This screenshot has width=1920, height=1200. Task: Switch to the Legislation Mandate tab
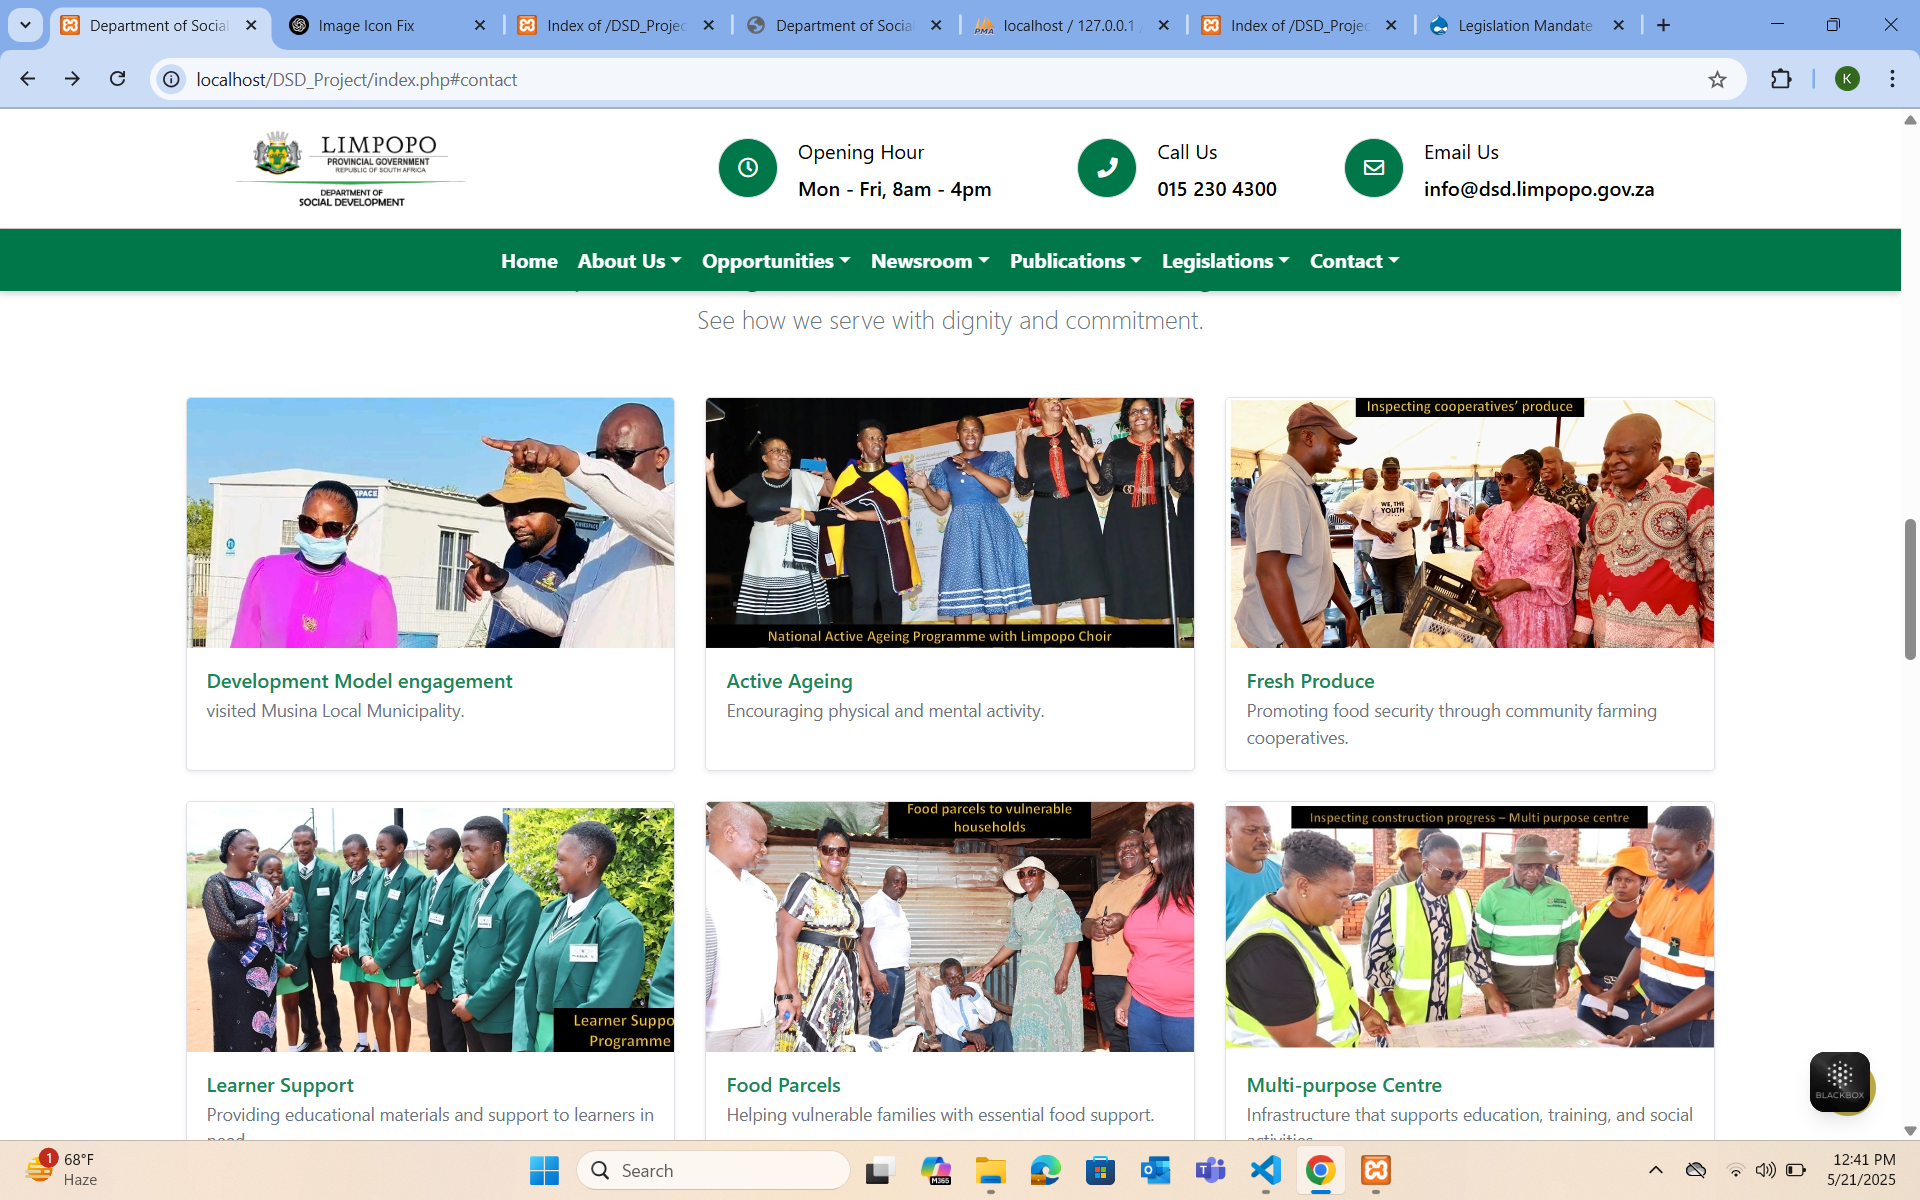click(x=1524, y=26)
